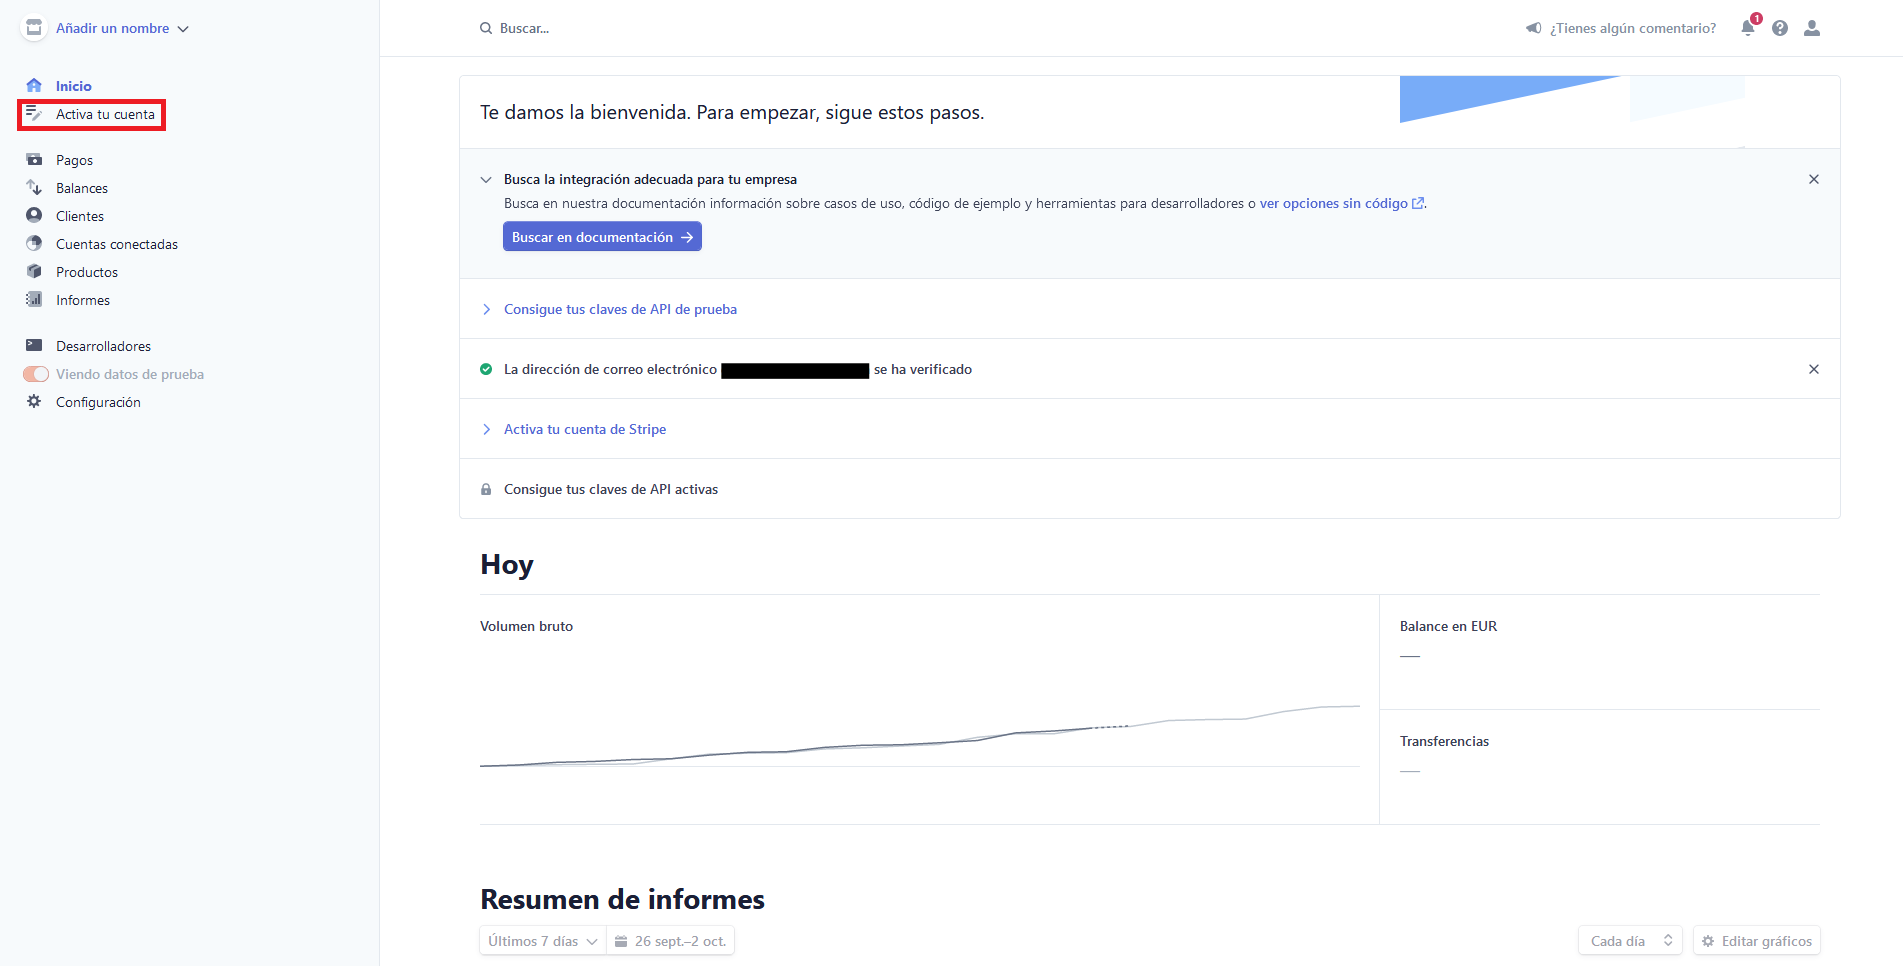Open Configuración settings page
Image resolution: width=1903 pixels, height=966 pixels.
pyautogui.click(x=98, y=402)
